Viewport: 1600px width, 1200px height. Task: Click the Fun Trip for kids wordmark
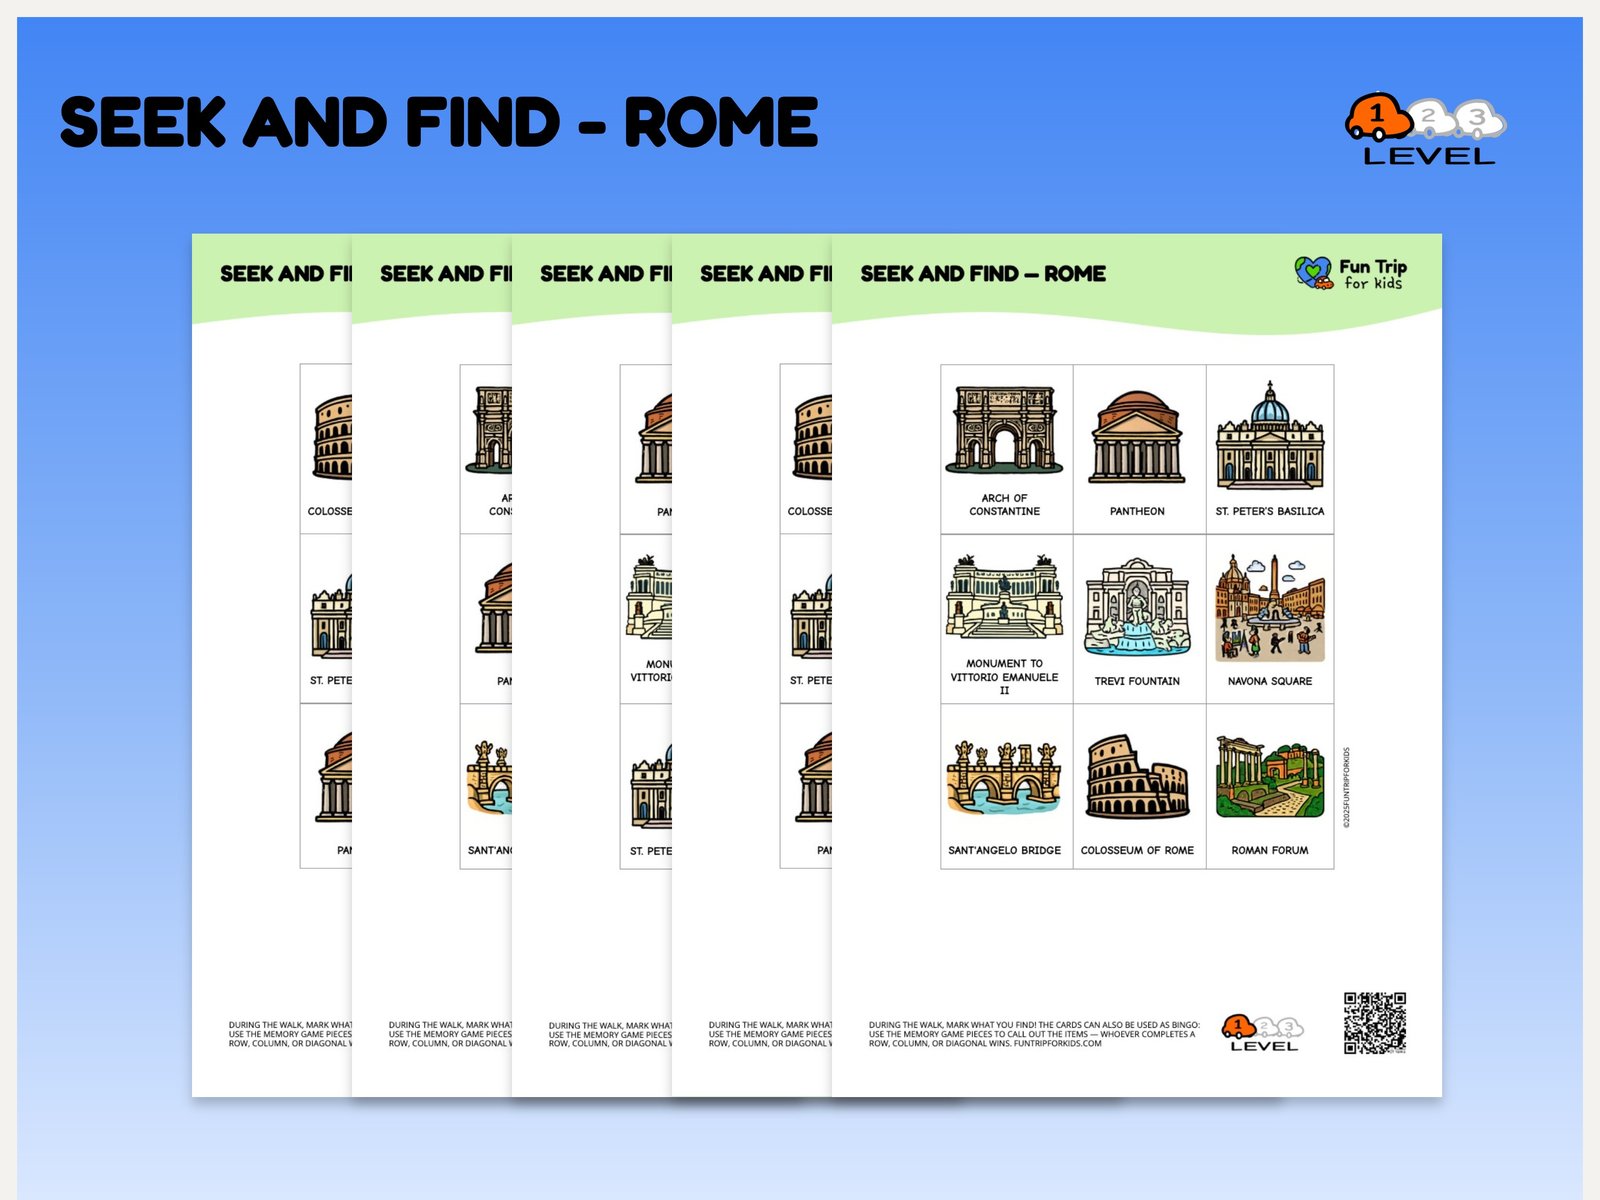click(1371, 273)
